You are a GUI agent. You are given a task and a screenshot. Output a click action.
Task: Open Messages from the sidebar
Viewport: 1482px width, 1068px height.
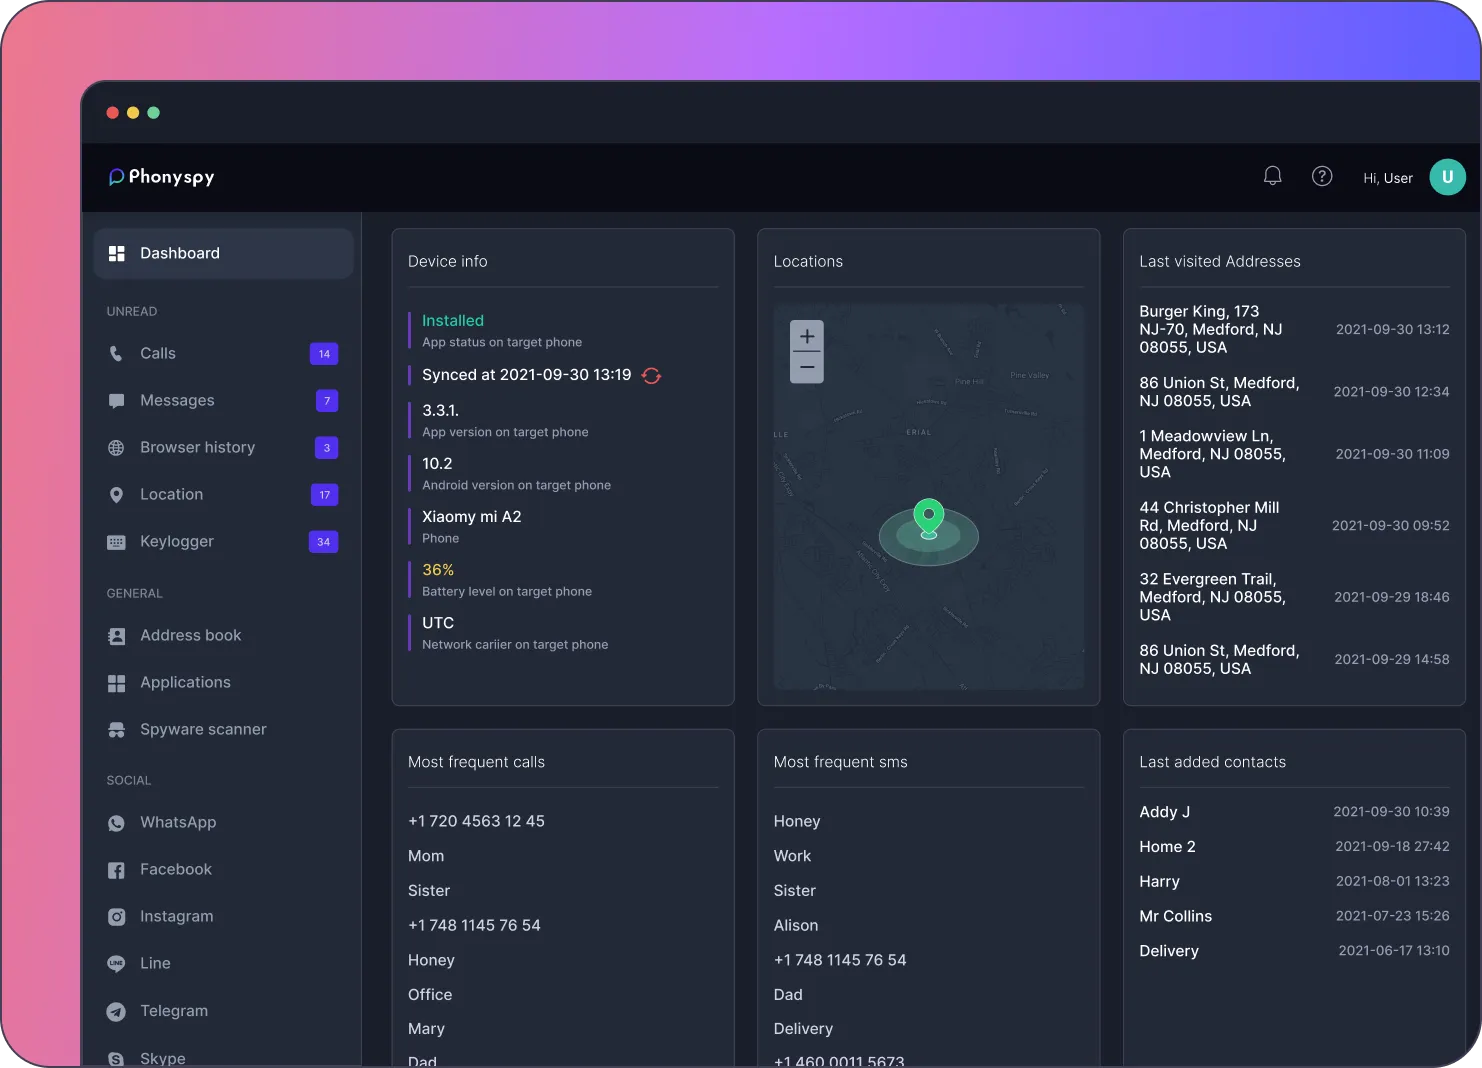click(177, 401)
